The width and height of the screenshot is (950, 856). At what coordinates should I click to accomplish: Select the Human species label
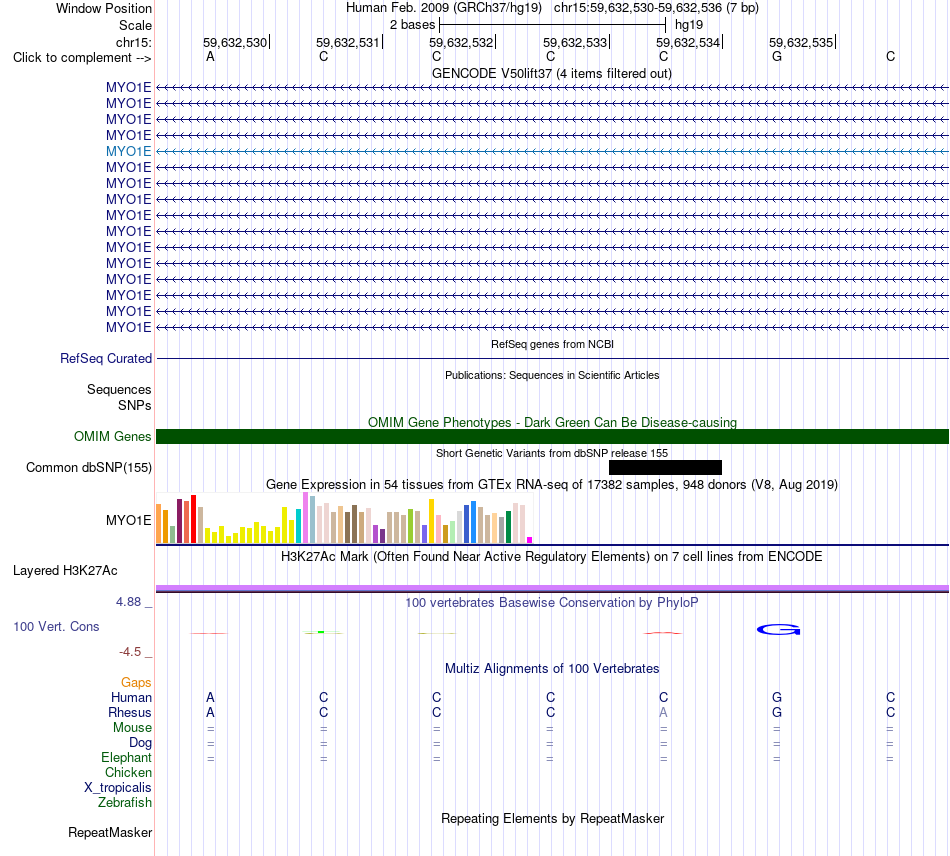click(x=131, y=698)
